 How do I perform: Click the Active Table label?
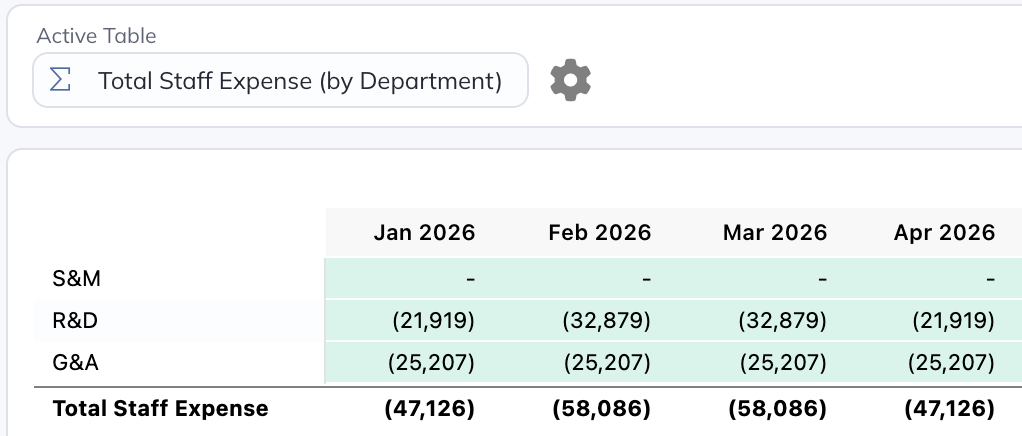96,36
